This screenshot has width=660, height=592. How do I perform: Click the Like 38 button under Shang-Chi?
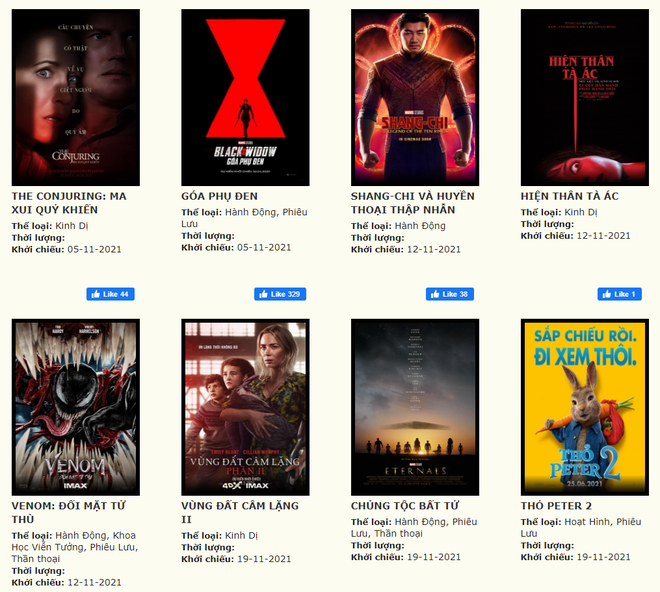click(x=450, y=294)
